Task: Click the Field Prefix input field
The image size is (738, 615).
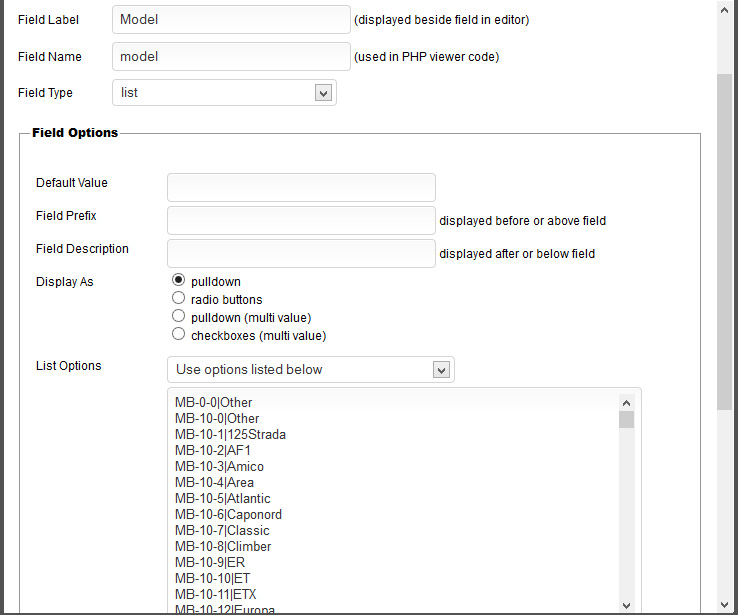Action: (301, 220)
